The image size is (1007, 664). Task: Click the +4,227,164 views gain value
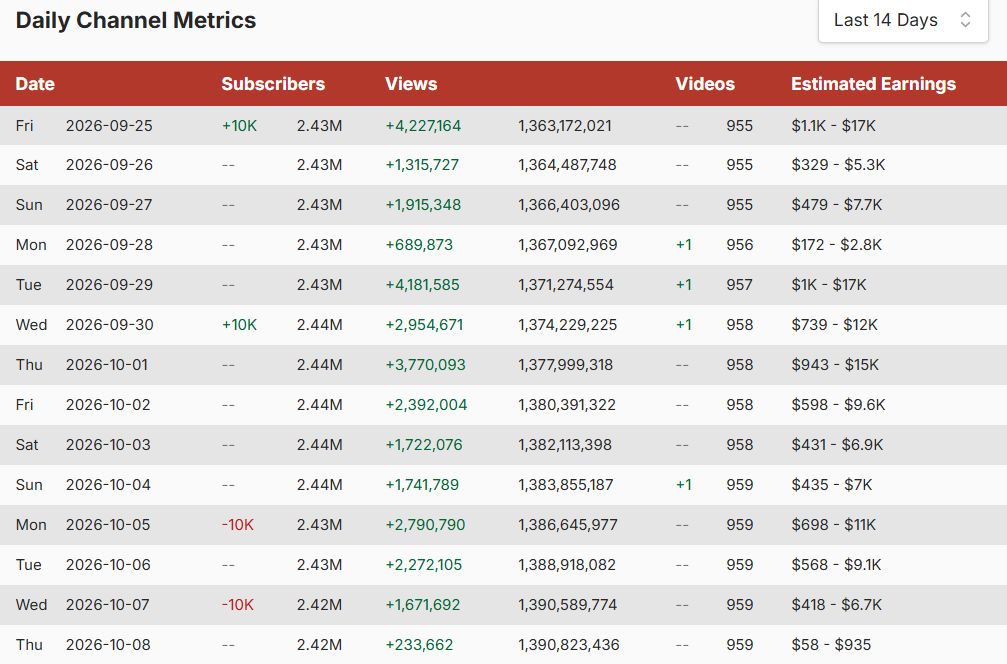click(423, 126)
